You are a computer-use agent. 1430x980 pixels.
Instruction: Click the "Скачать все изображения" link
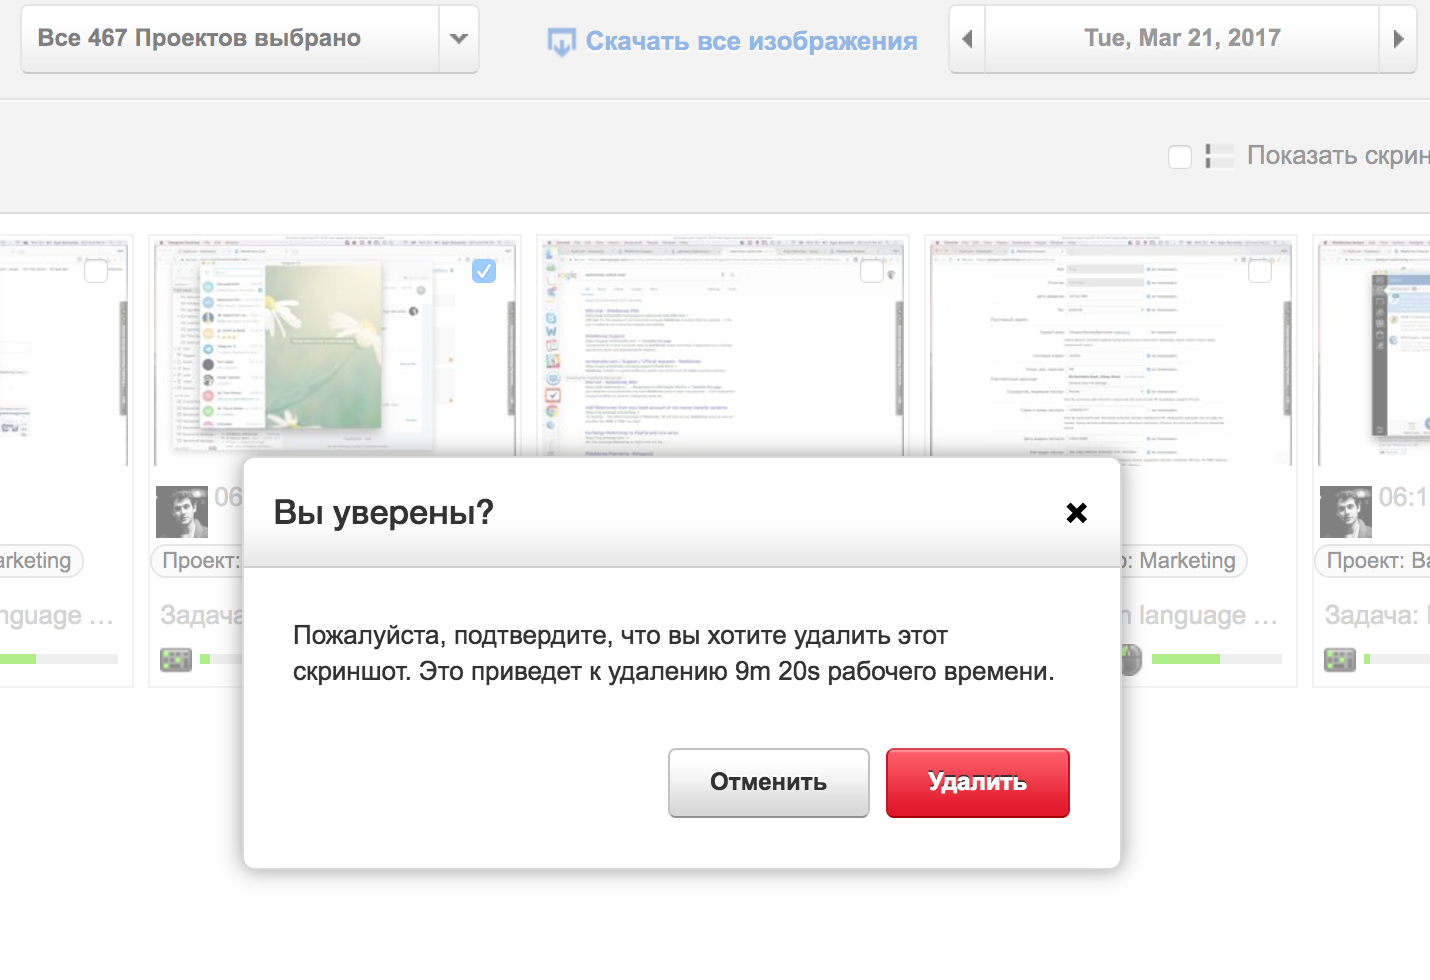pyautogui.click(x=751, y=41)
